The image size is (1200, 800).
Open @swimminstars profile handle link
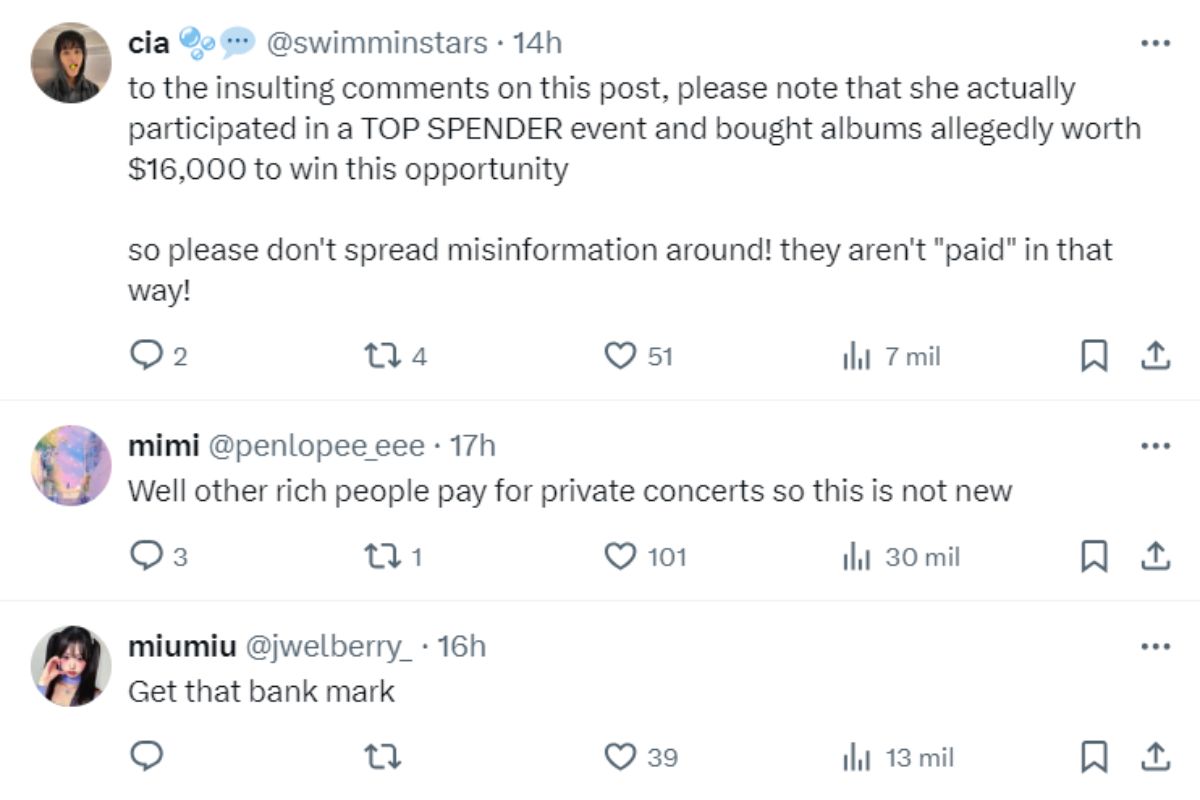click(374, 43)
